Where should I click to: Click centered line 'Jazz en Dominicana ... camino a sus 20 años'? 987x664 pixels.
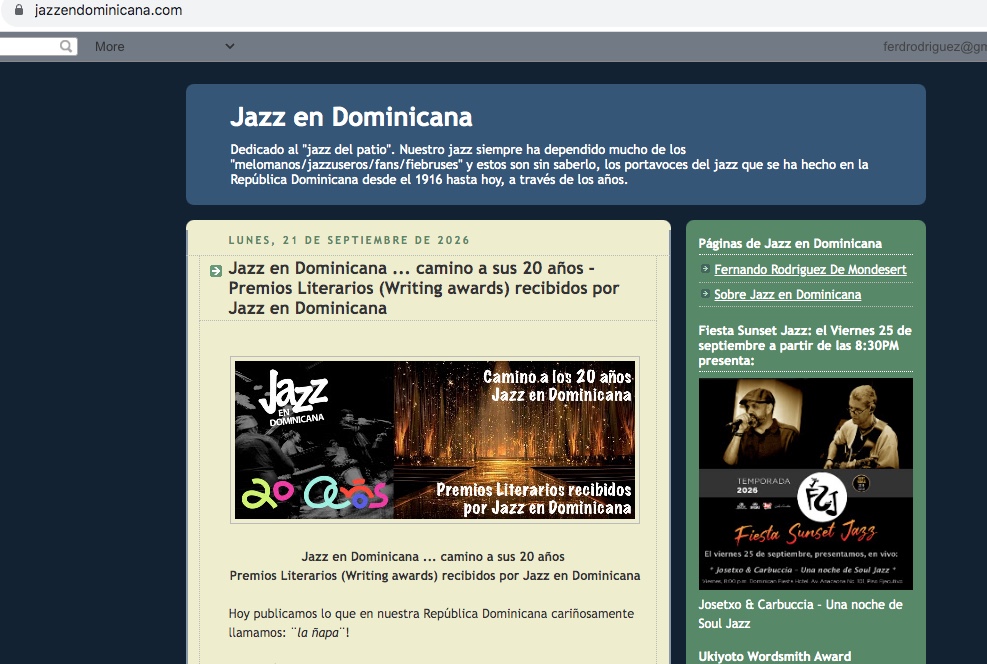point(433,557)
